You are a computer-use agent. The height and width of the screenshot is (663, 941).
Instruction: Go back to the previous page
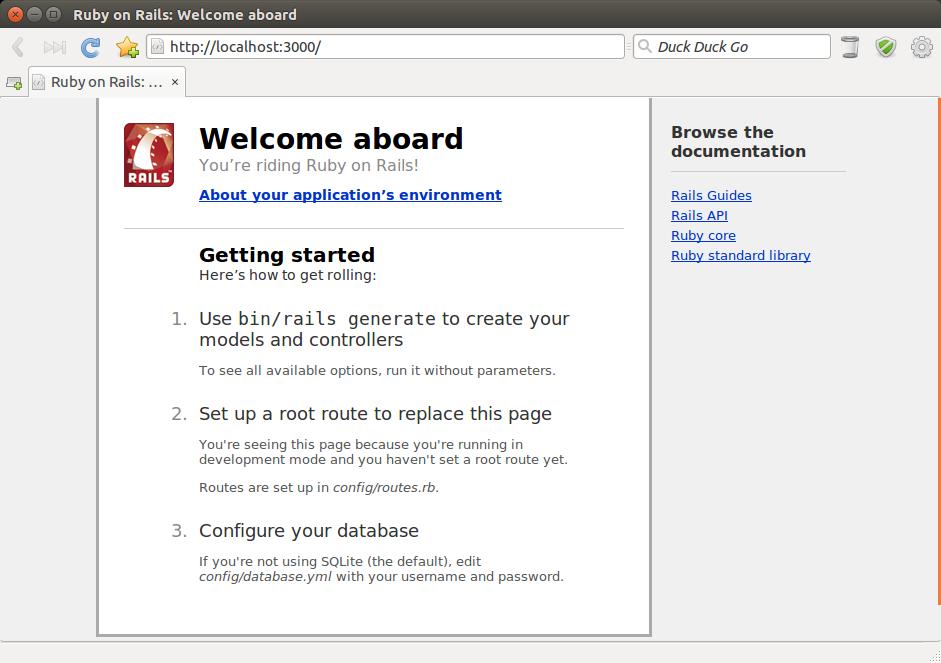[18, 47]
